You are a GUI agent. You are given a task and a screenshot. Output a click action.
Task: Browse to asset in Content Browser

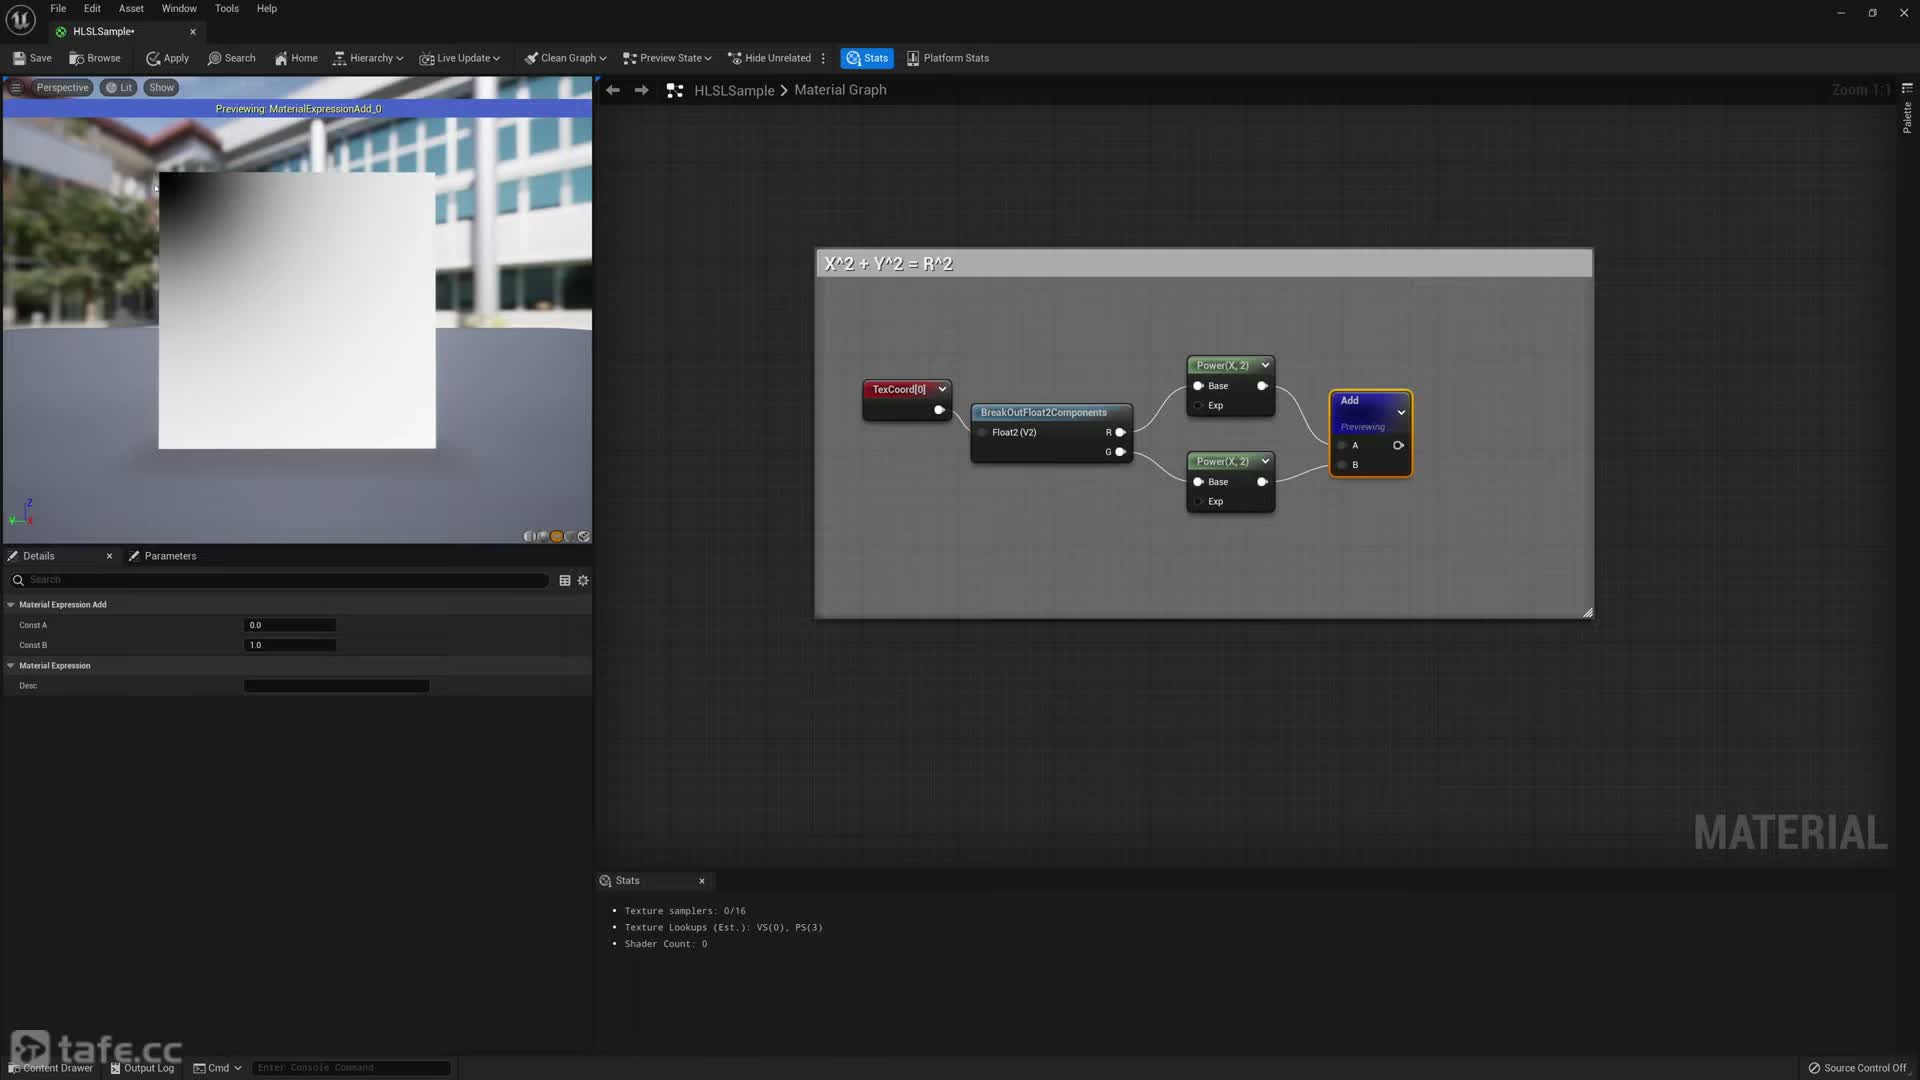click(95, 58)
